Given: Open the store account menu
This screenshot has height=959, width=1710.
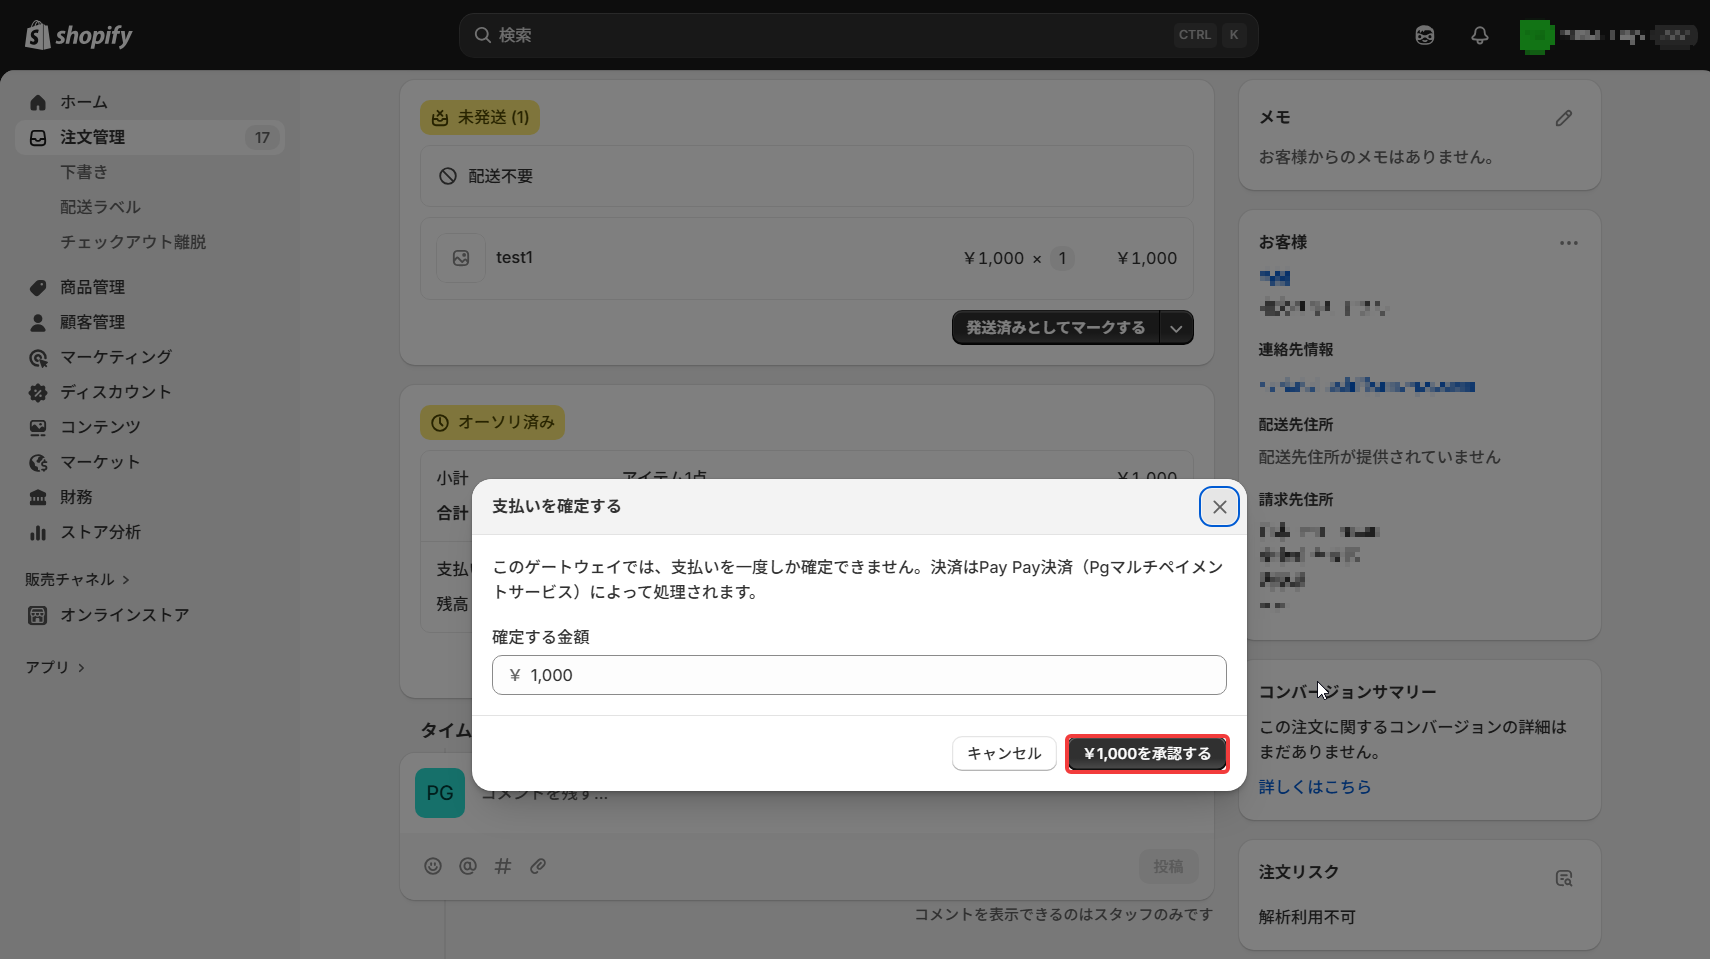Looking at the screenshot, I should [1608, 35].
